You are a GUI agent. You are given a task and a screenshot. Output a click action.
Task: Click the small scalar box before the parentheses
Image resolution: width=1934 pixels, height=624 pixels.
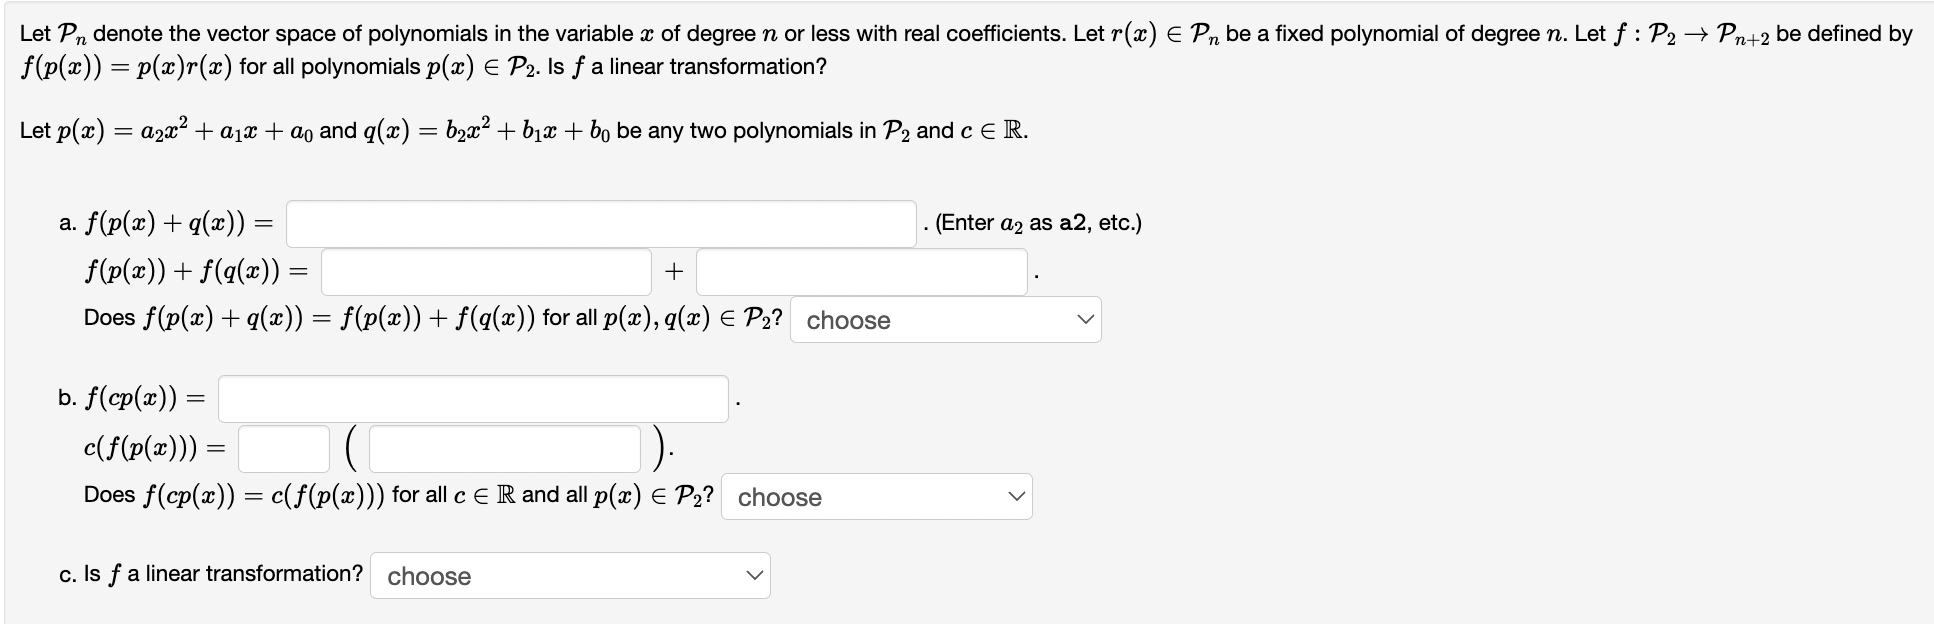tap(284, 448)
